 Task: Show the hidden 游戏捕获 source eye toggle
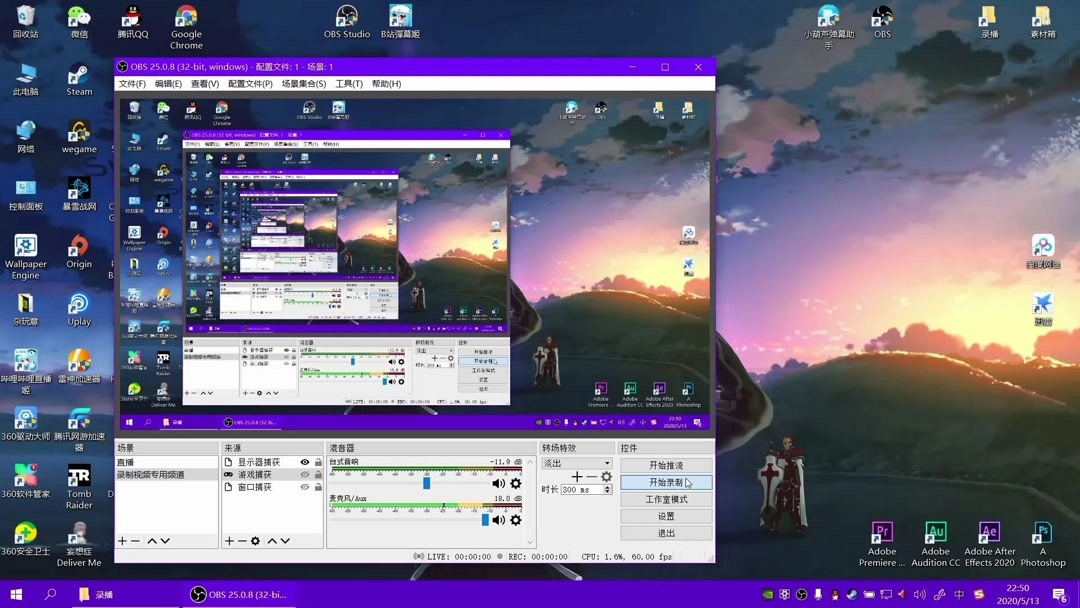[x=305, y=475]
